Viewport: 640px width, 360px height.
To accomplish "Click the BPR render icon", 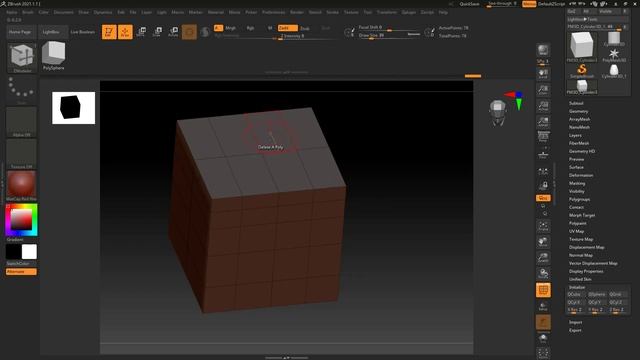I will tap(543, 50).
